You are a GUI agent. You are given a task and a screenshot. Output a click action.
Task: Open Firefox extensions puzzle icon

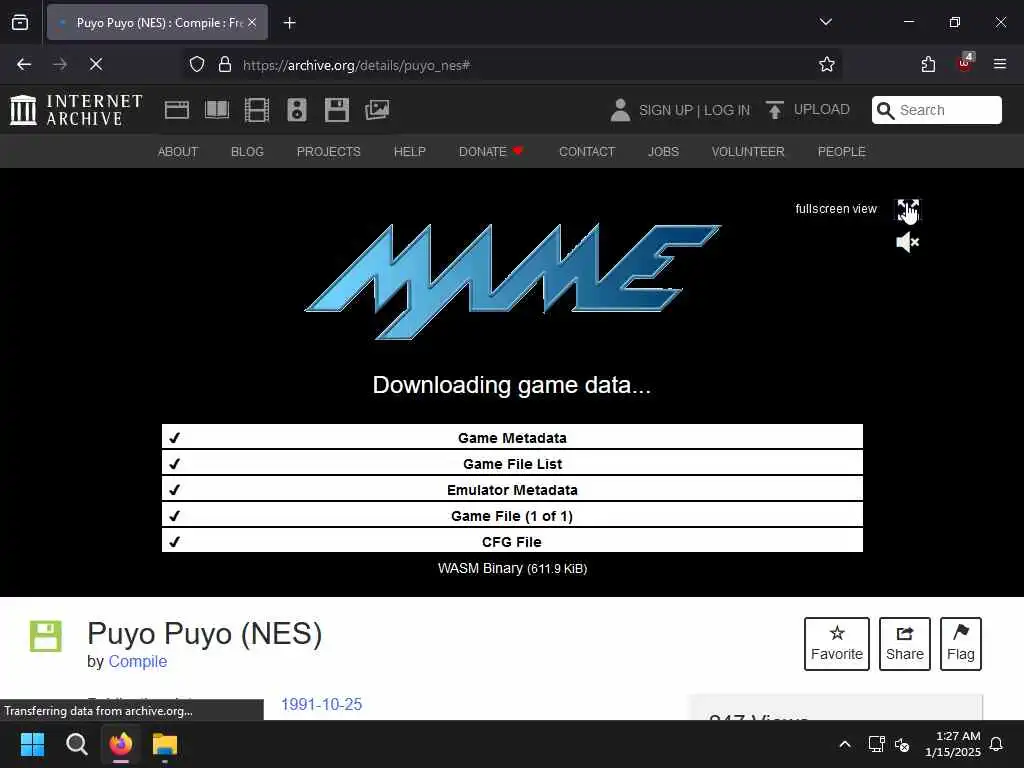[928, 64]
